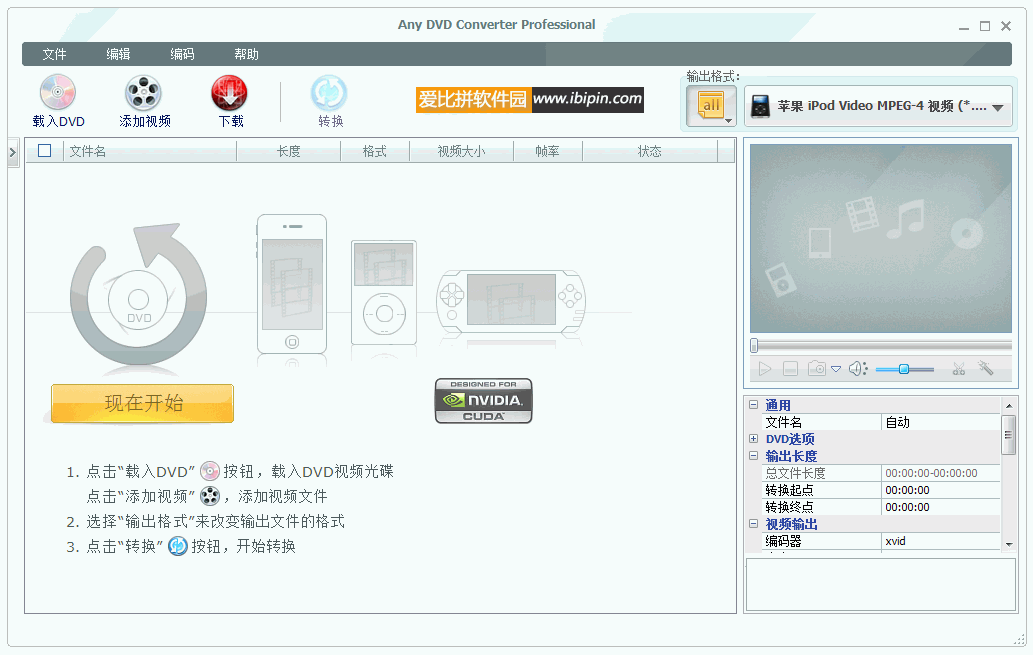Click the 总文件长度 value 00:00:00-00:00:00
Image resolution: width=1033 pixels, height=655 pixels.
(x=941, y=473)
